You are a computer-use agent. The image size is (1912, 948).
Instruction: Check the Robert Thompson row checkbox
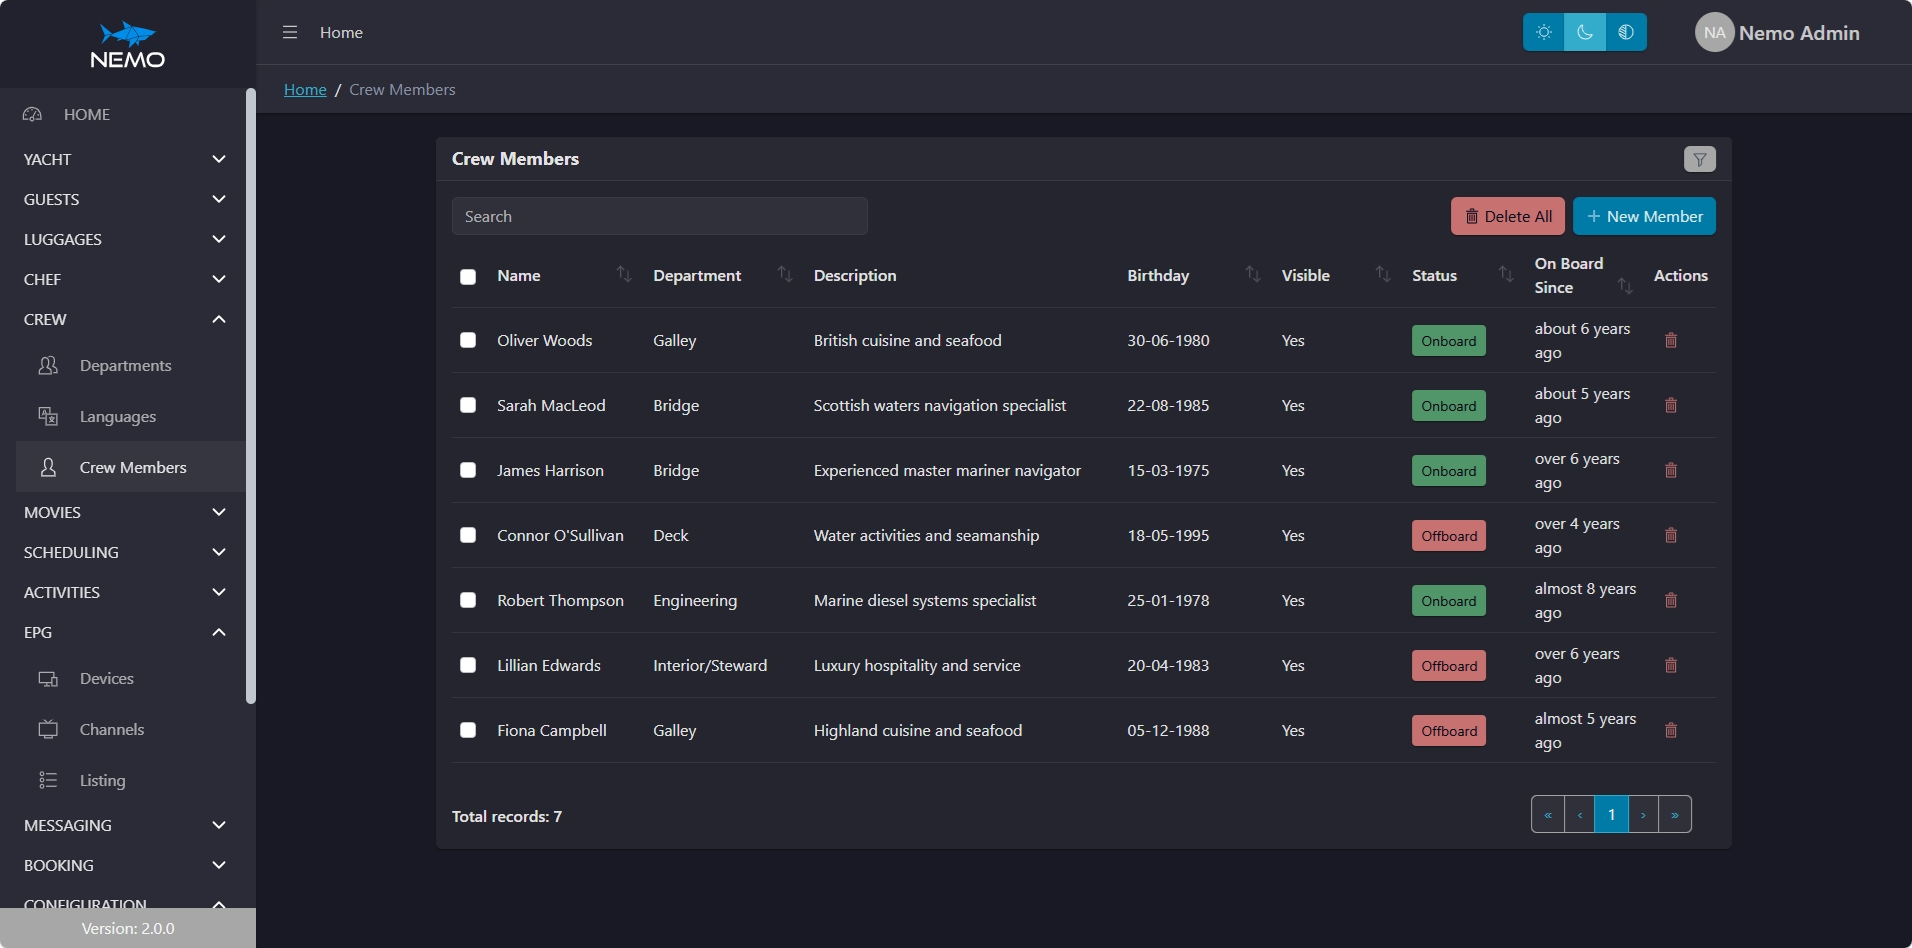click(x=468, y=600)
